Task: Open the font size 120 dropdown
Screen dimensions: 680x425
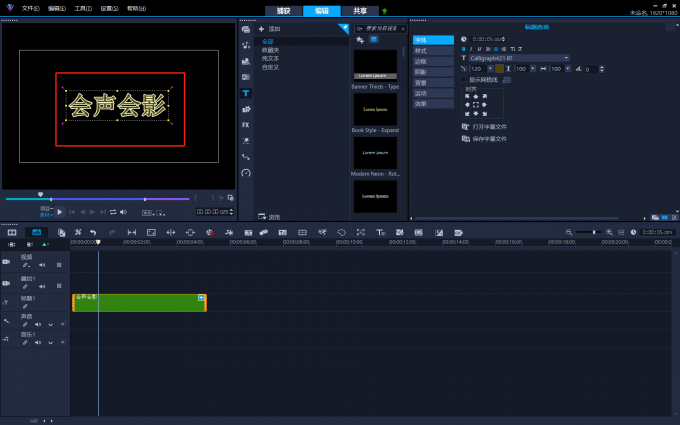Action: 491,69
